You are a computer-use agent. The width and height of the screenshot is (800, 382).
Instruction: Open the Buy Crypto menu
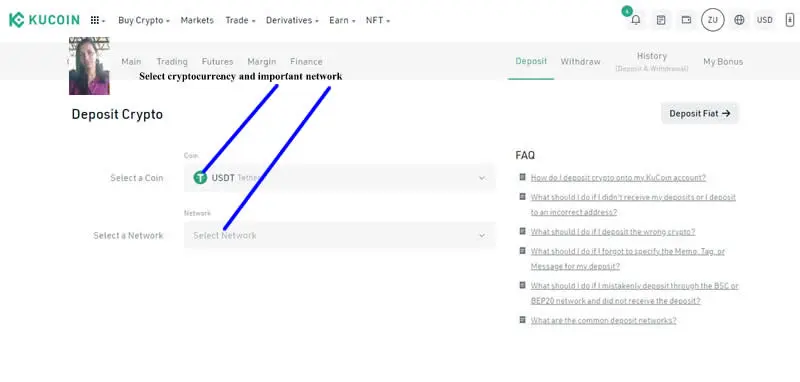(x=144, y=20)
